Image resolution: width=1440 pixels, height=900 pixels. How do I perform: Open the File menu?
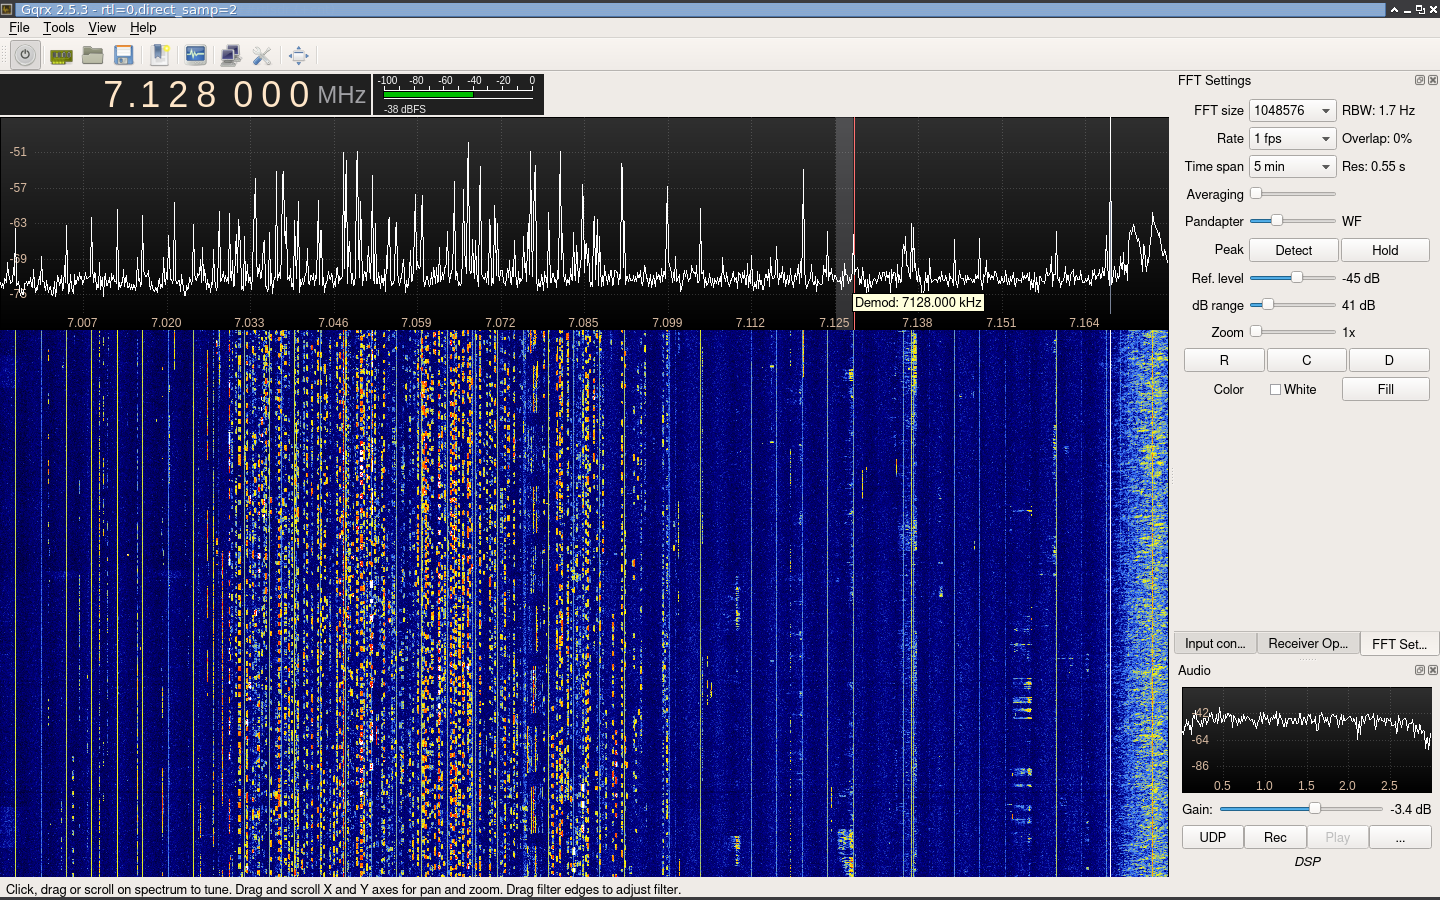coord(19,28)
